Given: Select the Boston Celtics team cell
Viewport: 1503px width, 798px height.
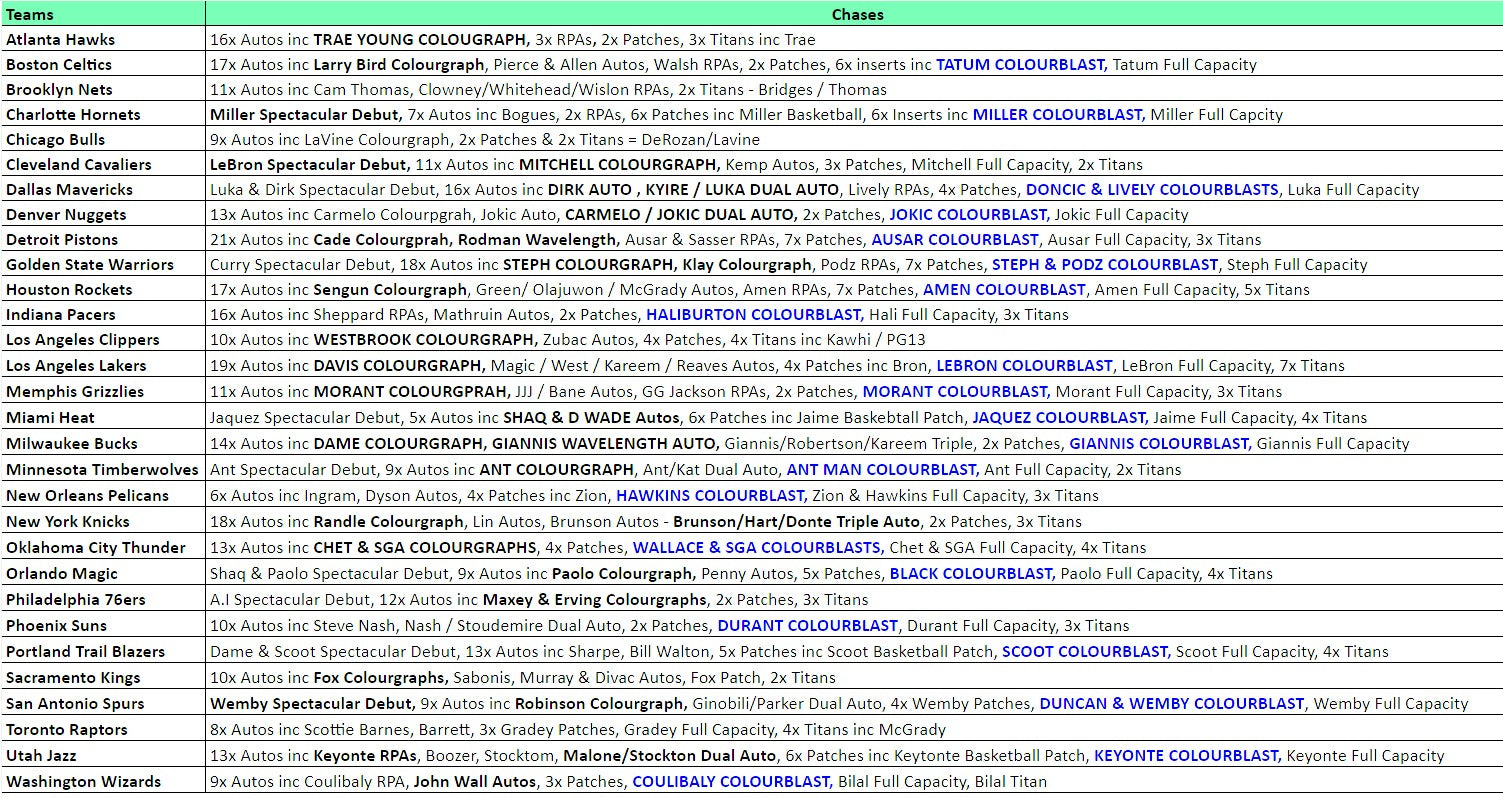Looking at the screenshot, I should point(59,65).
